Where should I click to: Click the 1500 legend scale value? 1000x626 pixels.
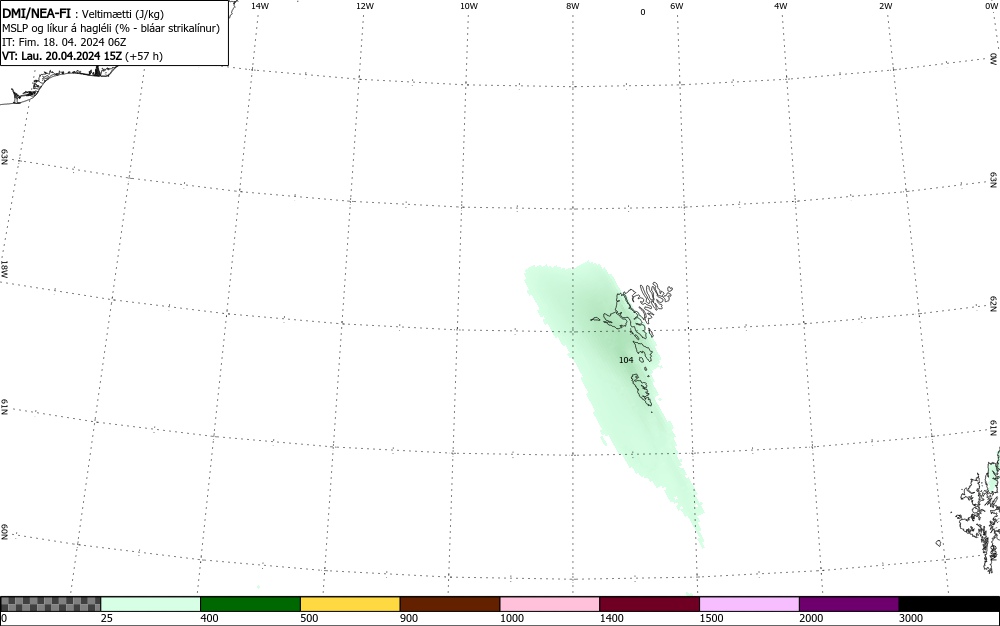coord(711,618)
